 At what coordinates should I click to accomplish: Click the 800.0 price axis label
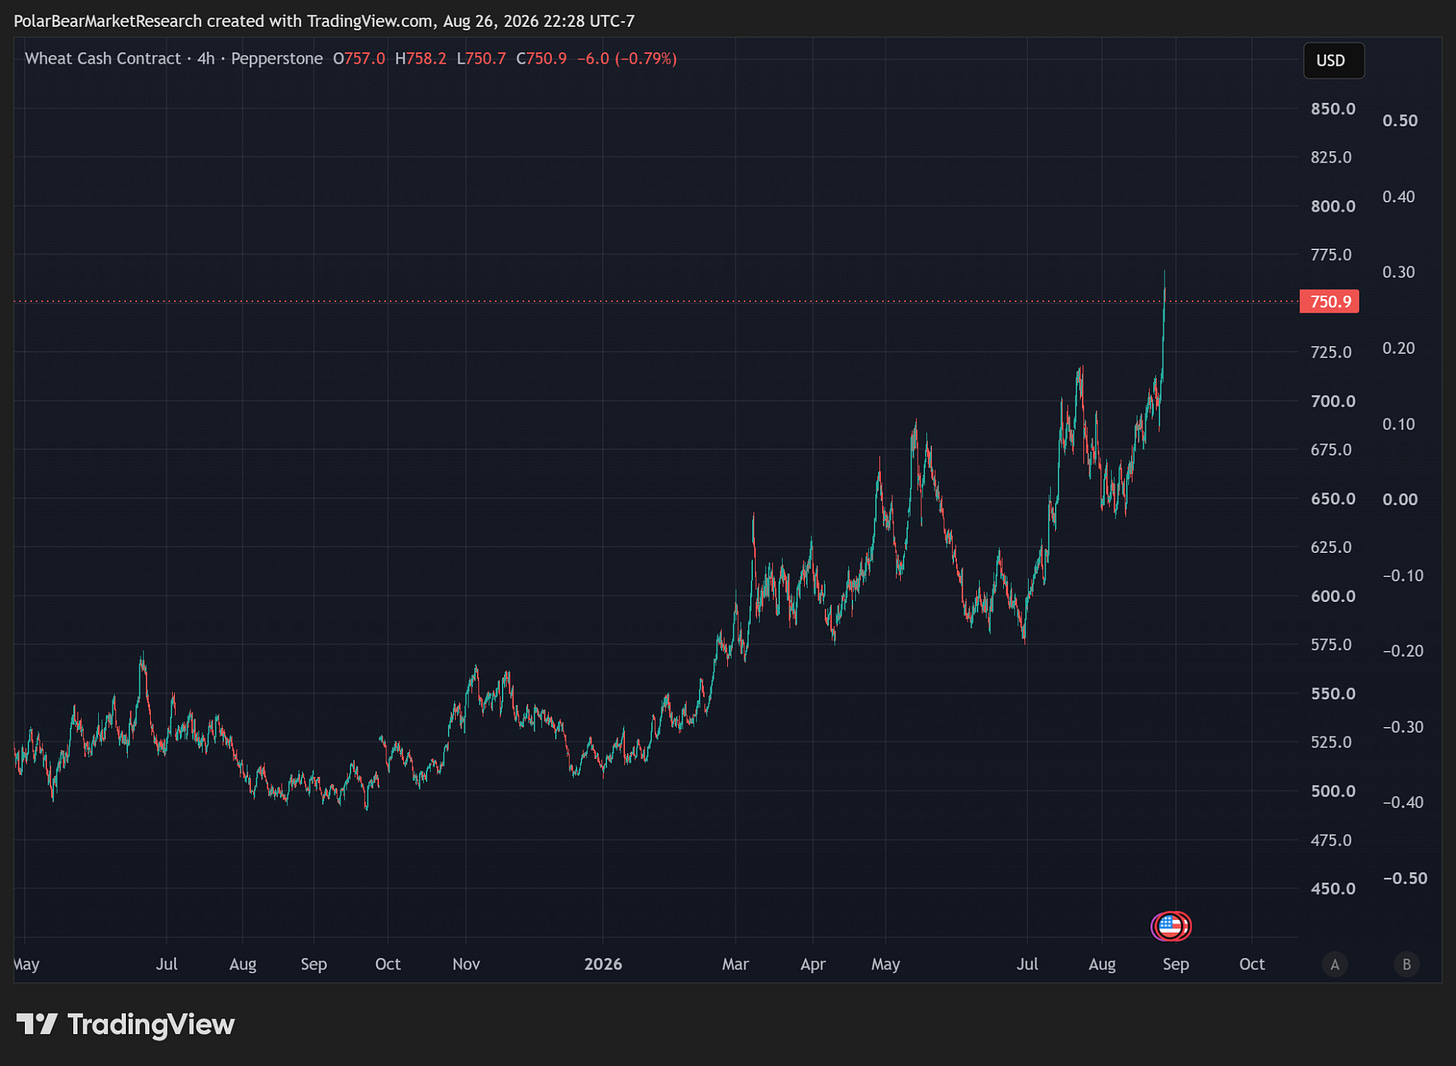(1333, 206)
